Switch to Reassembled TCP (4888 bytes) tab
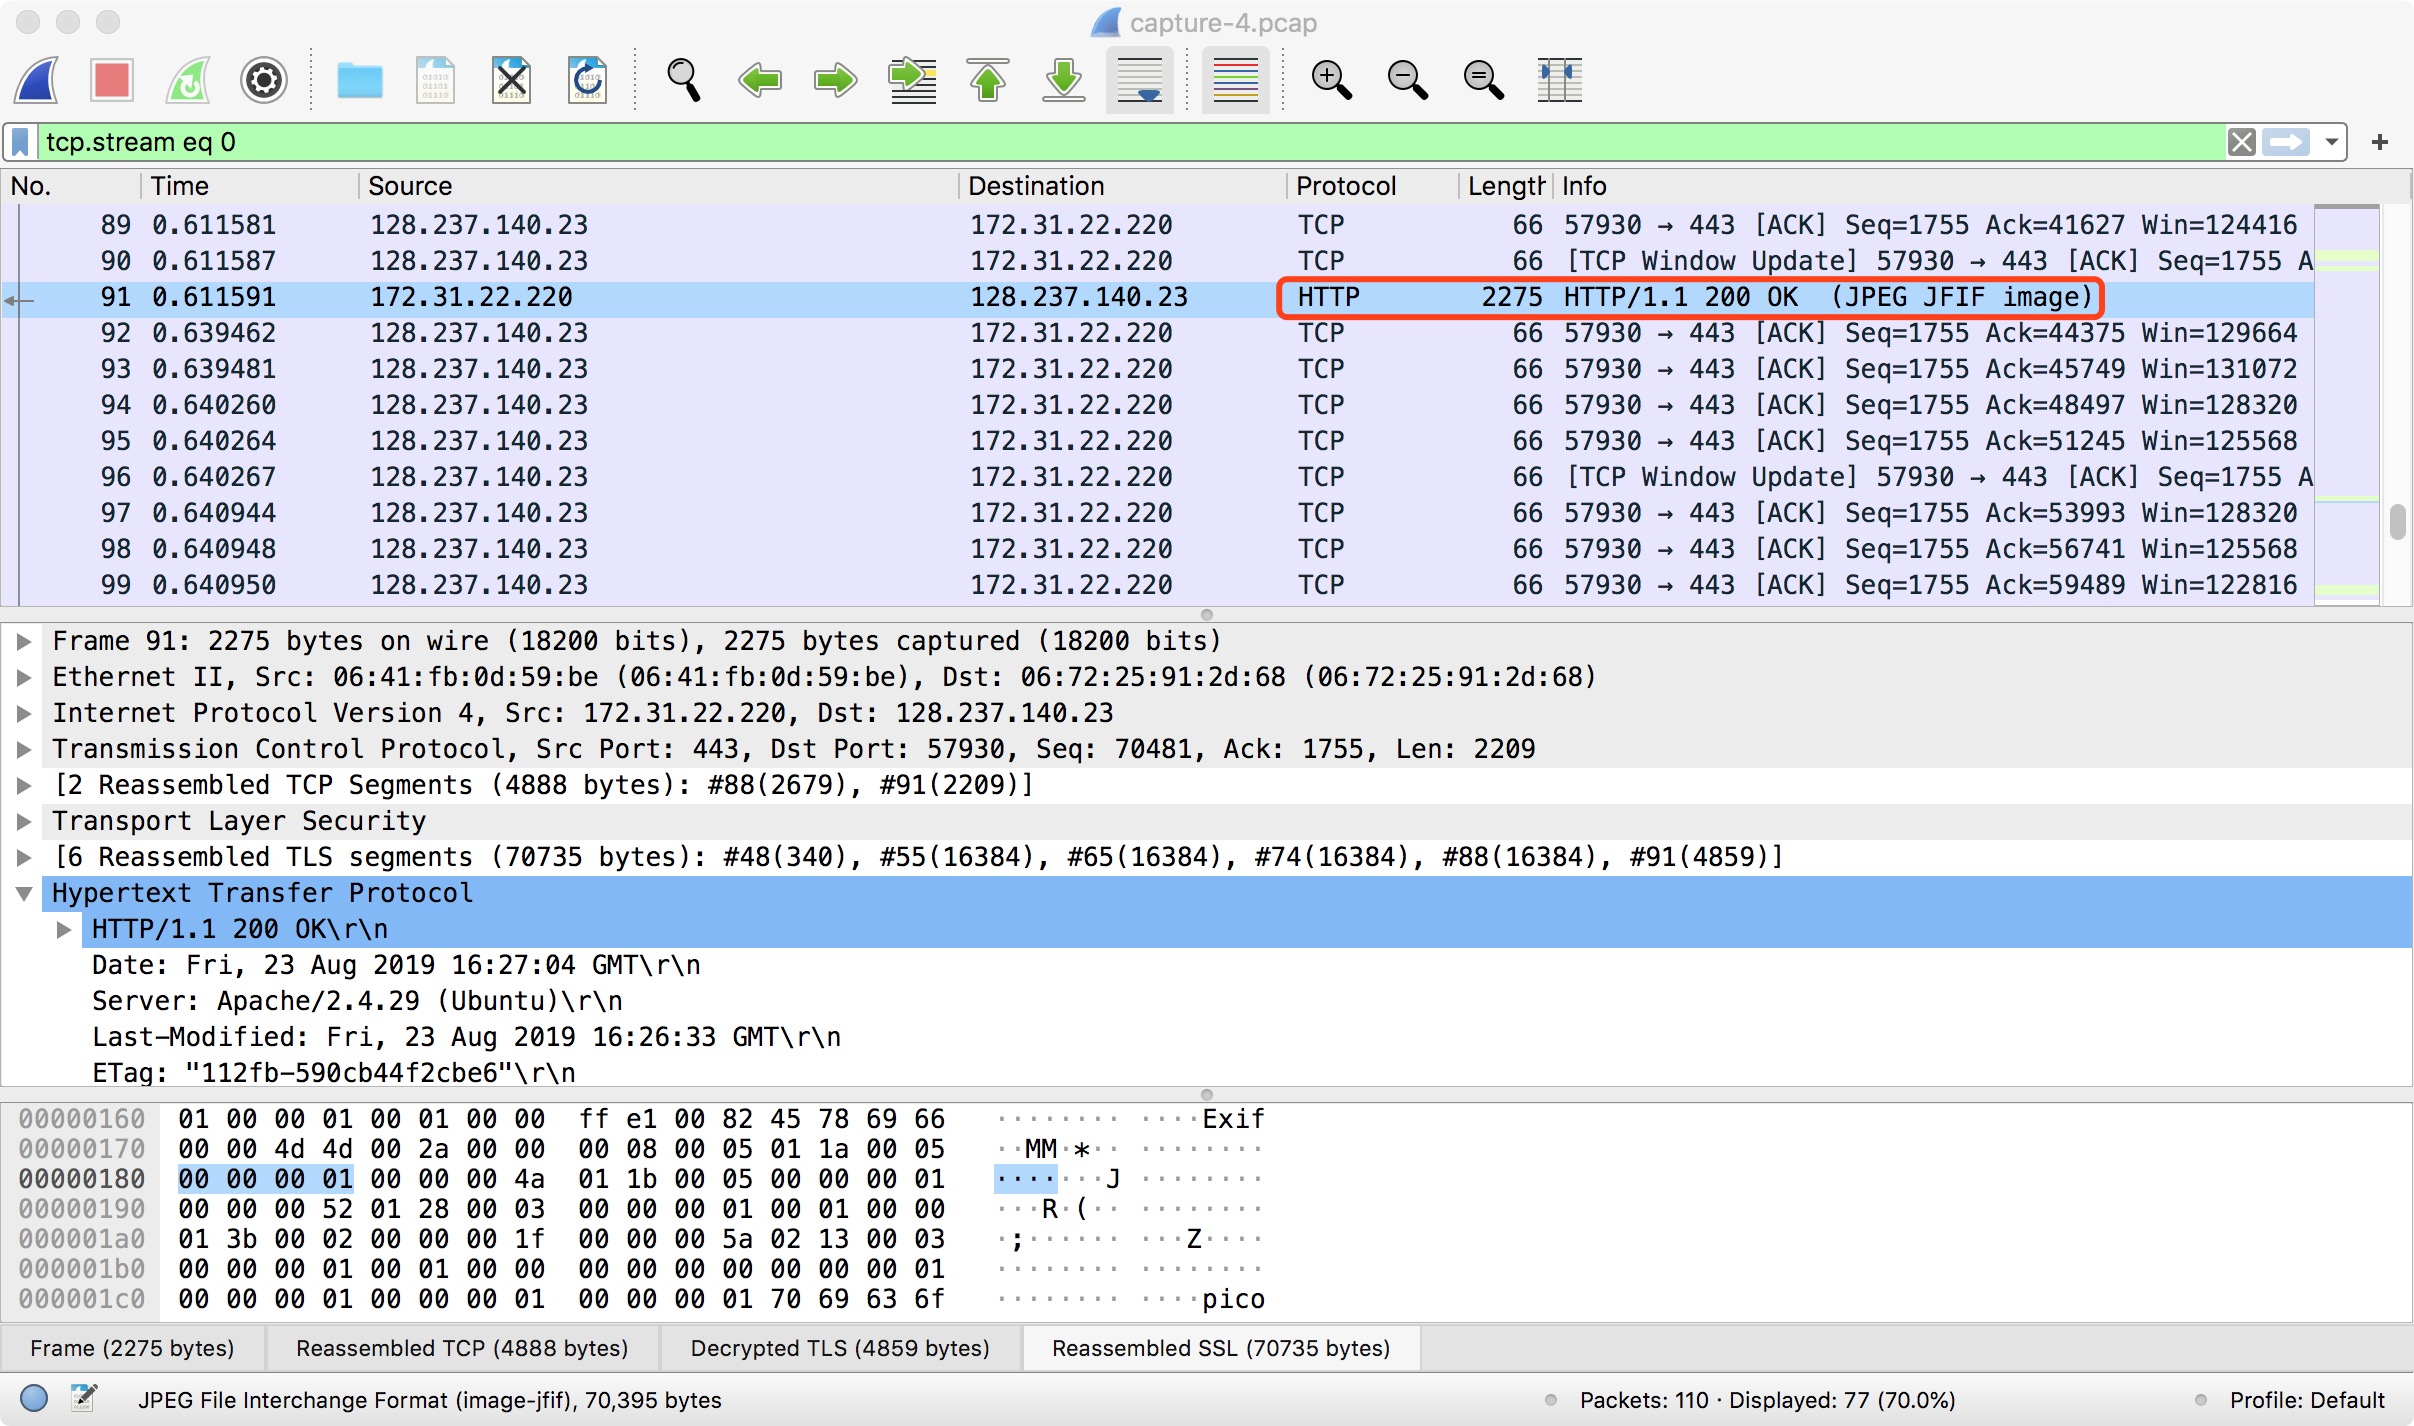2414x1426 pixels. click(x=462, y=1348)
